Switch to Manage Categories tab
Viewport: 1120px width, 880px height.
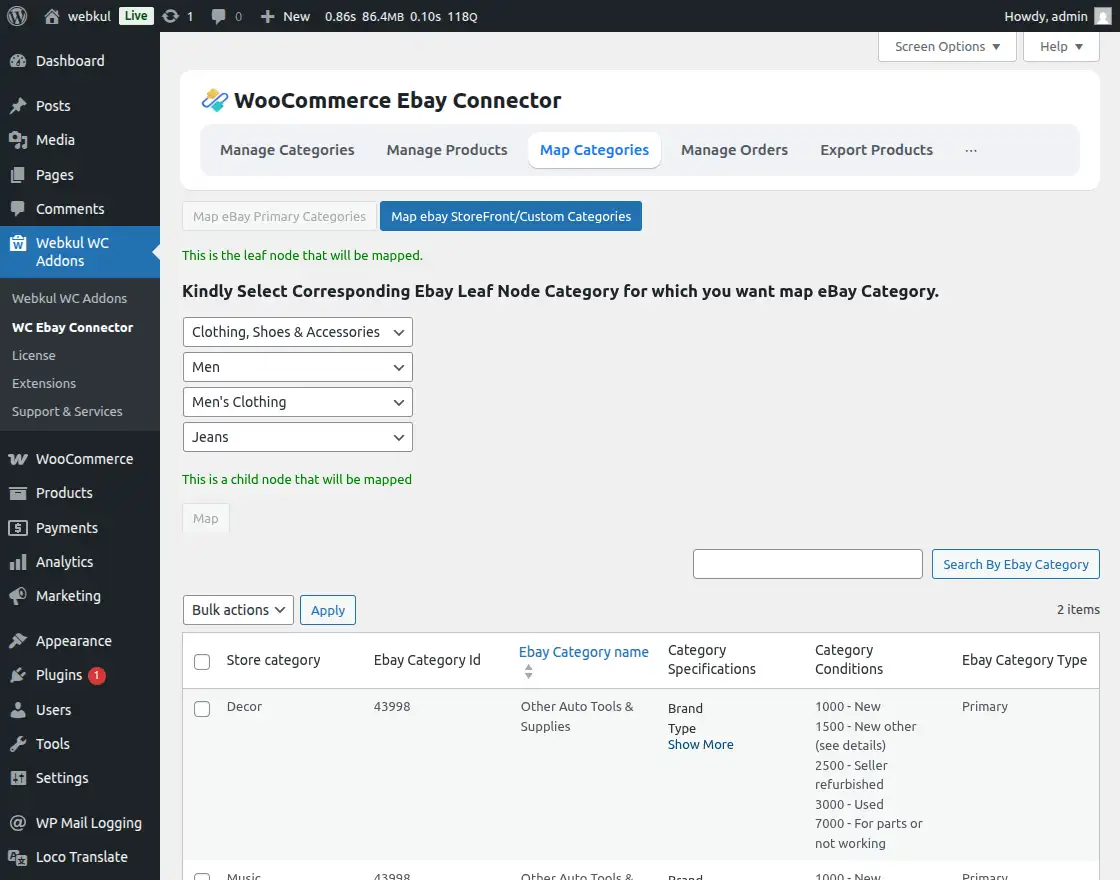[x=287, y=150]
